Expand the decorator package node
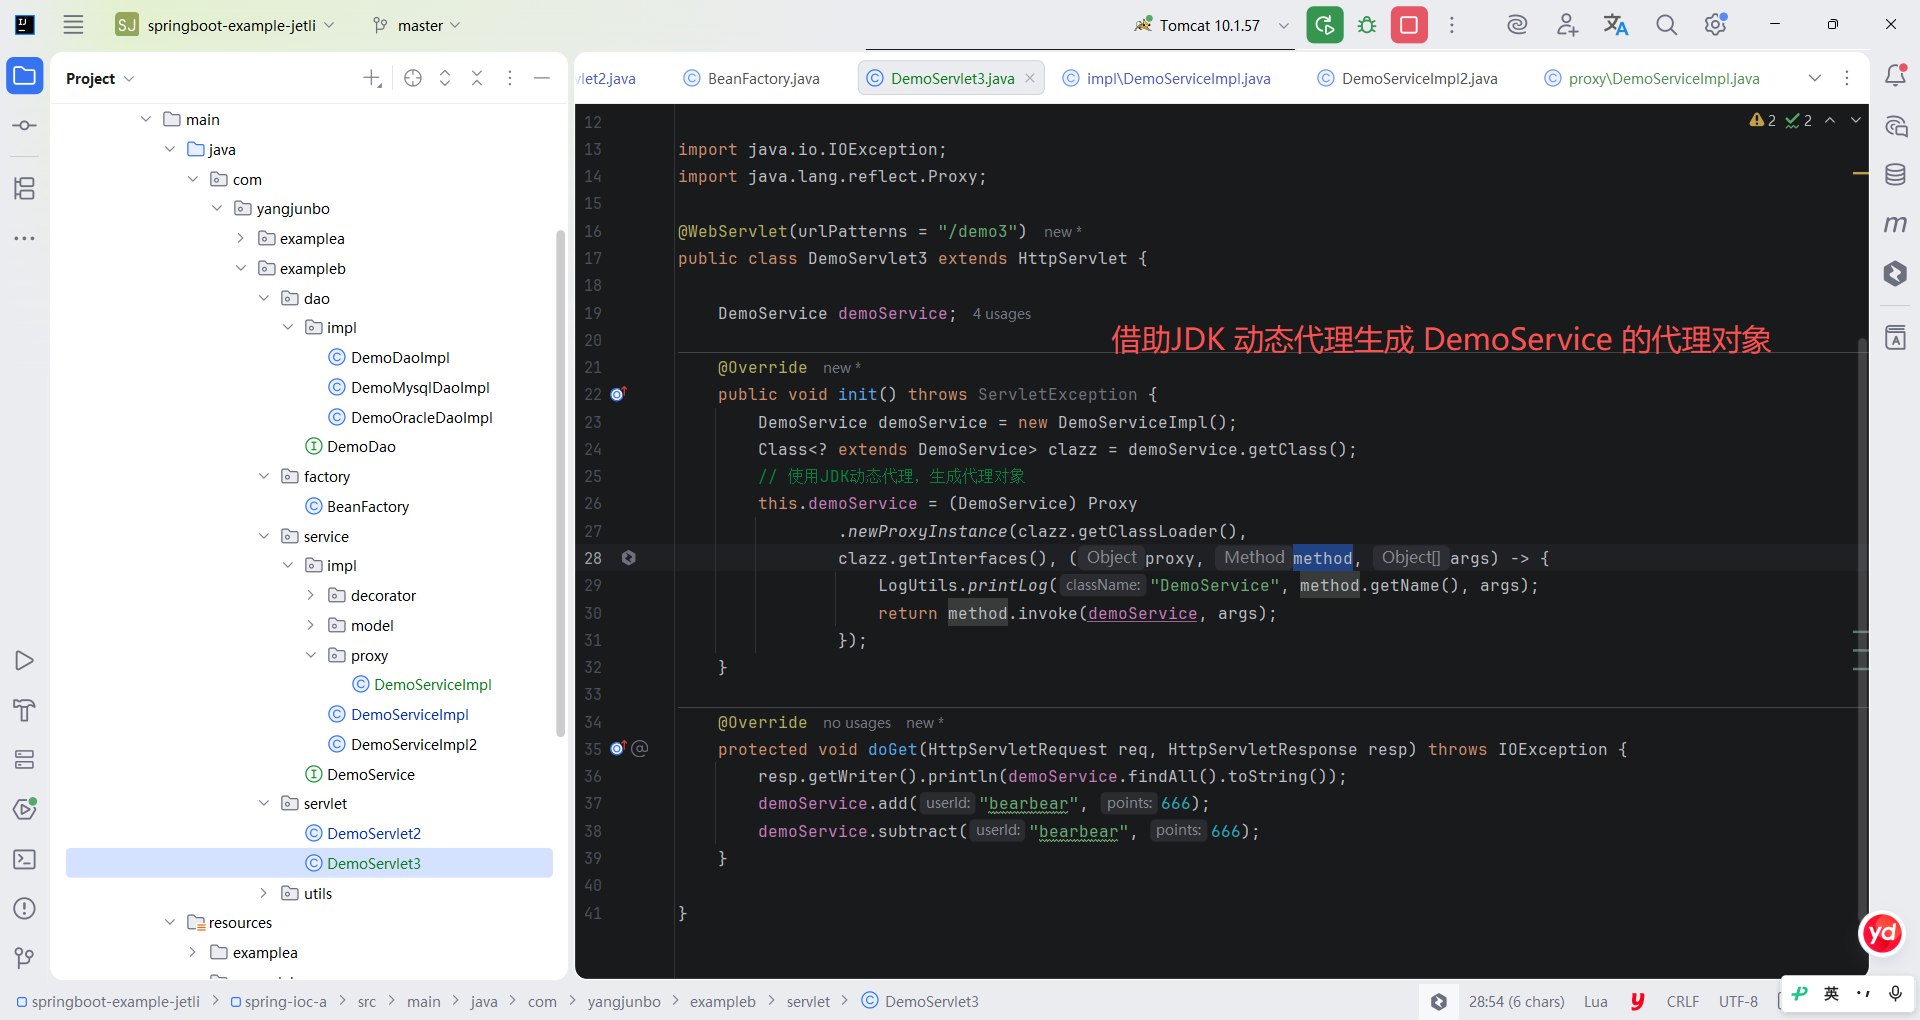Screen dimensions: 1920x1020 (311, 595)
